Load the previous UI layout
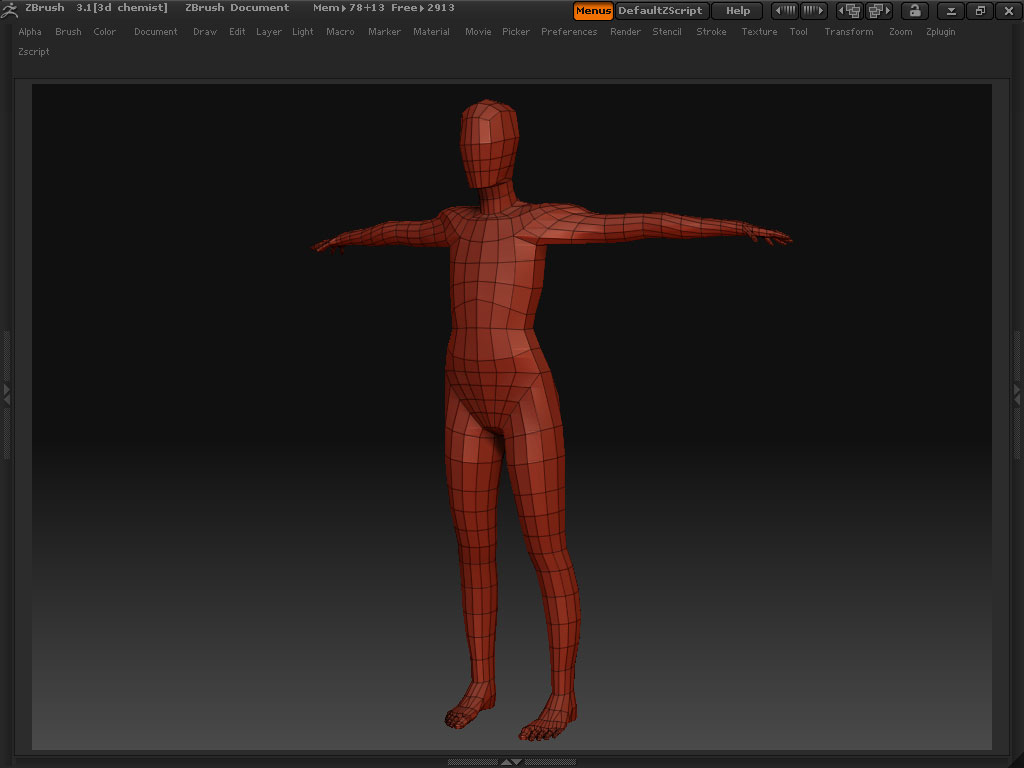The height and width of the screenshot is (768, 1024). pos(850,10)
